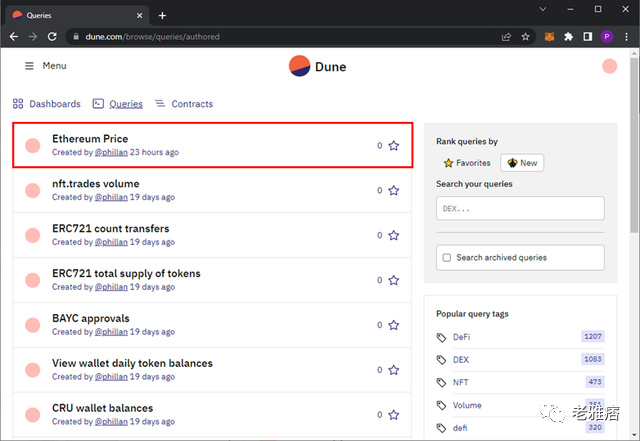Star the ERC721 total supply query
Image resolution: width=640 pixels, height=441 pixels.
click(x=393, y=280)
